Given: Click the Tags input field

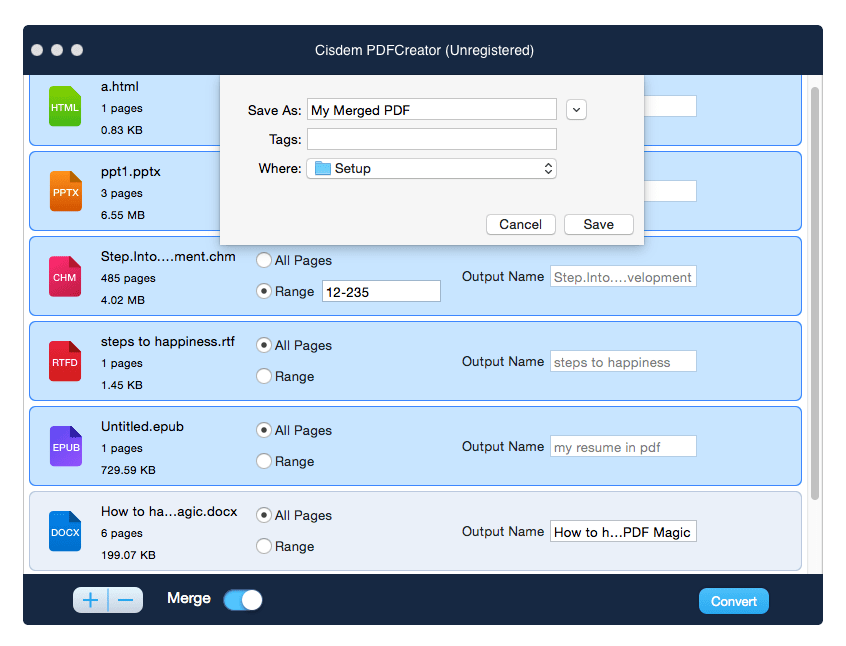Looking at the screenshot, I should (x=431, y=139).
